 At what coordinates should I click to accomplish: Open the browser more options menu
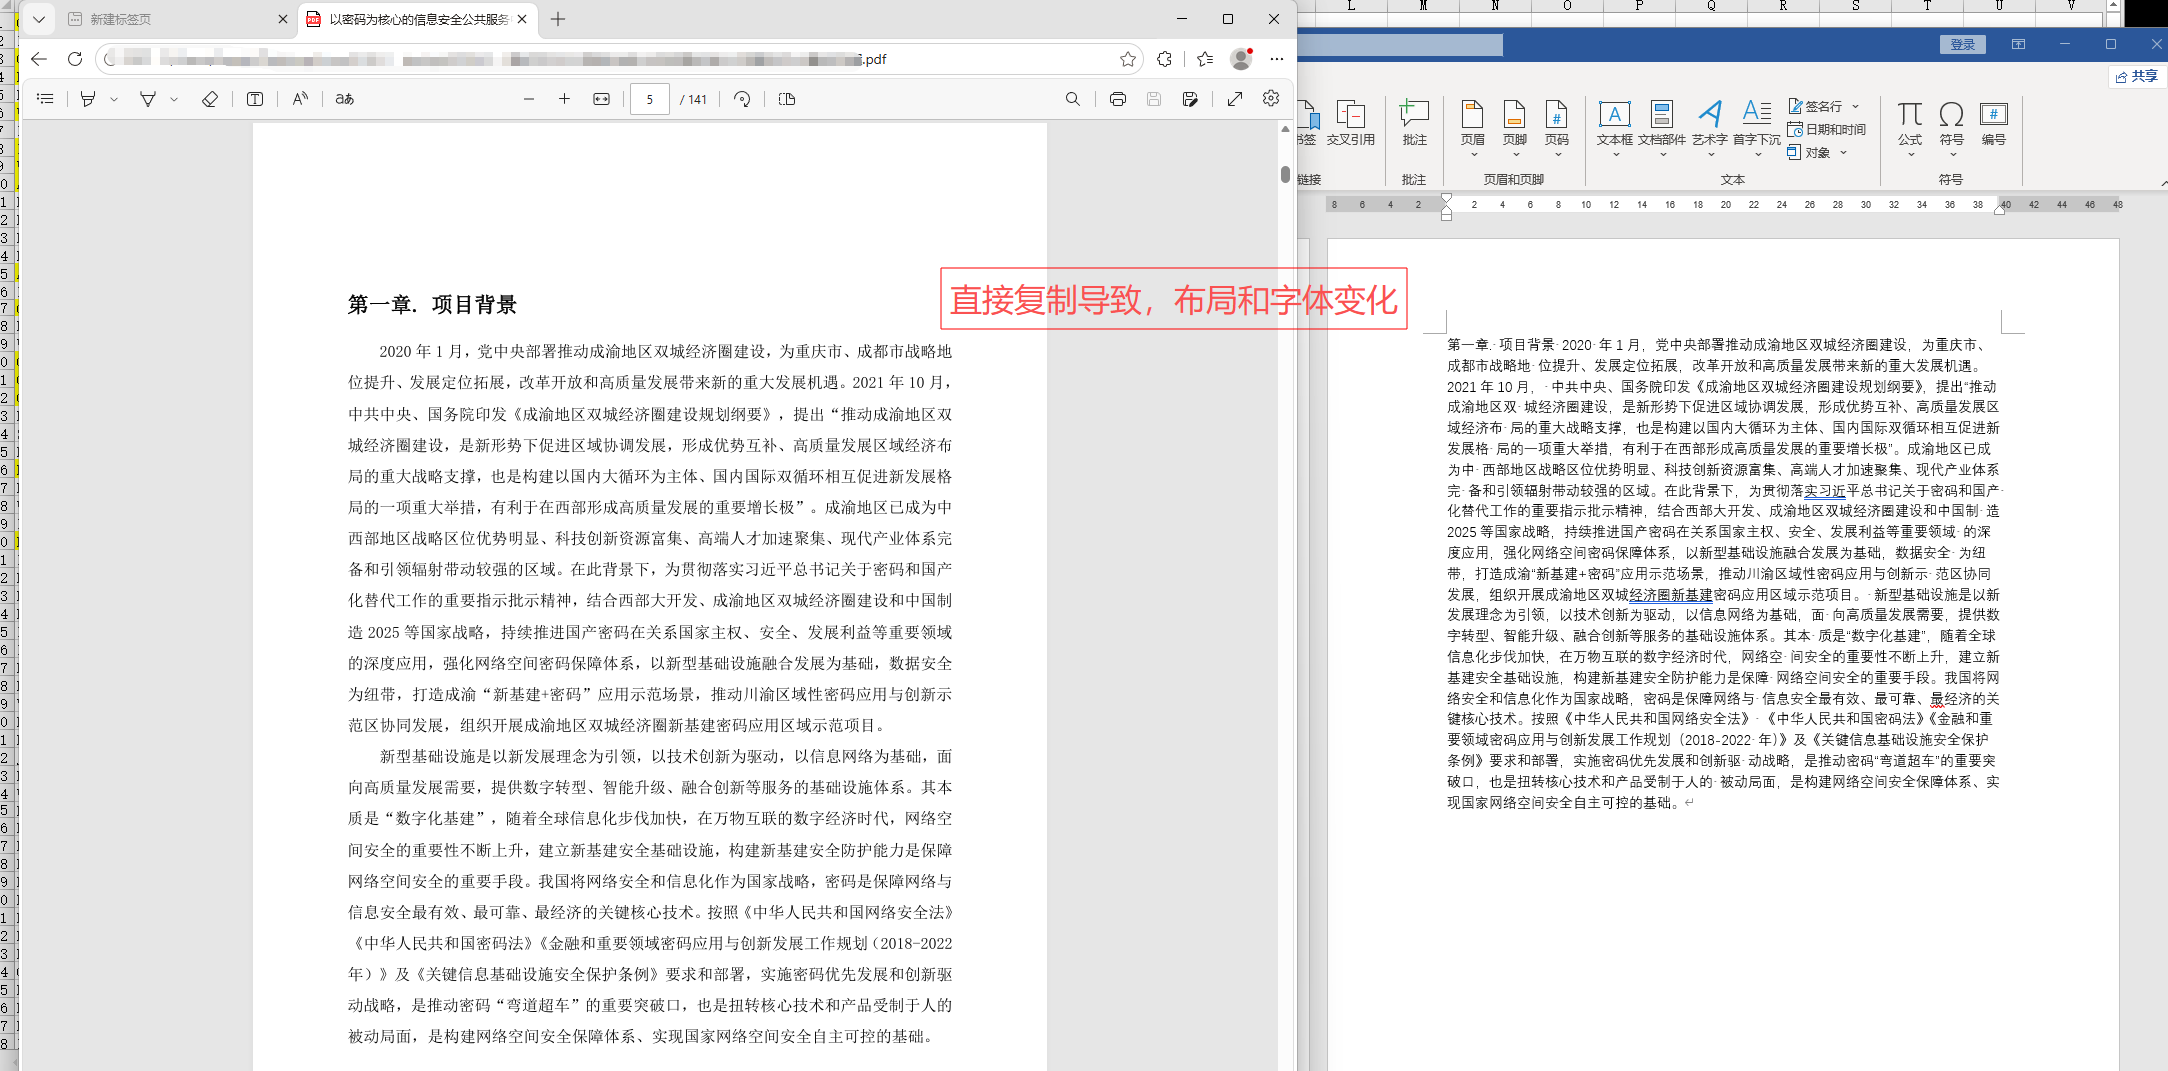pyautogui.click(x=1277, y=59)
